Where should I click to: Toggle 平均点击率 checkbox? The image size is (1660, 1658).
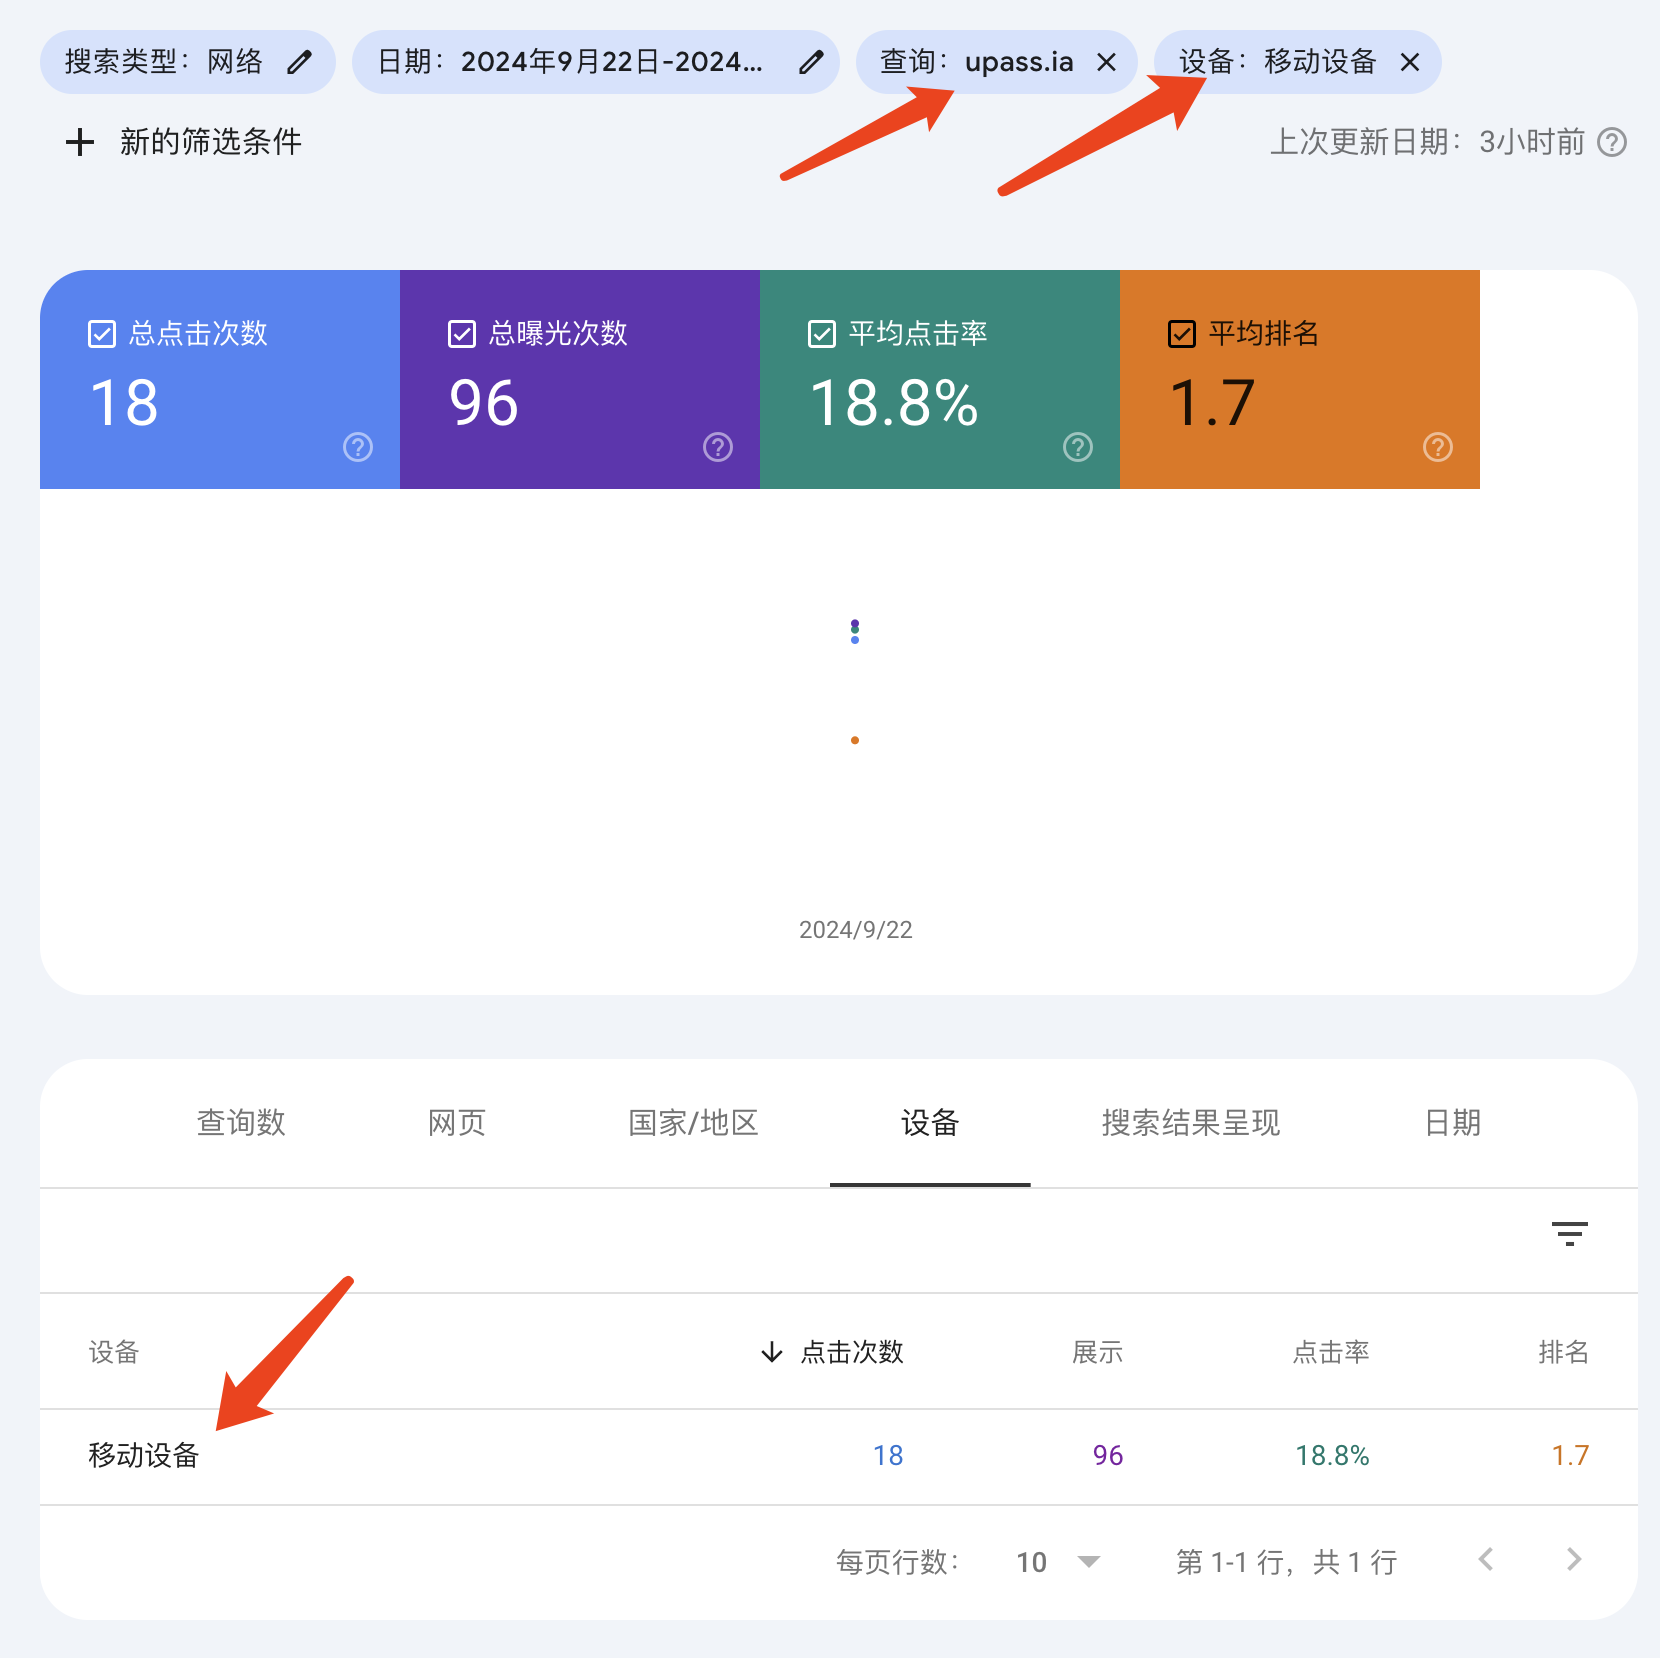coord(822,334)
